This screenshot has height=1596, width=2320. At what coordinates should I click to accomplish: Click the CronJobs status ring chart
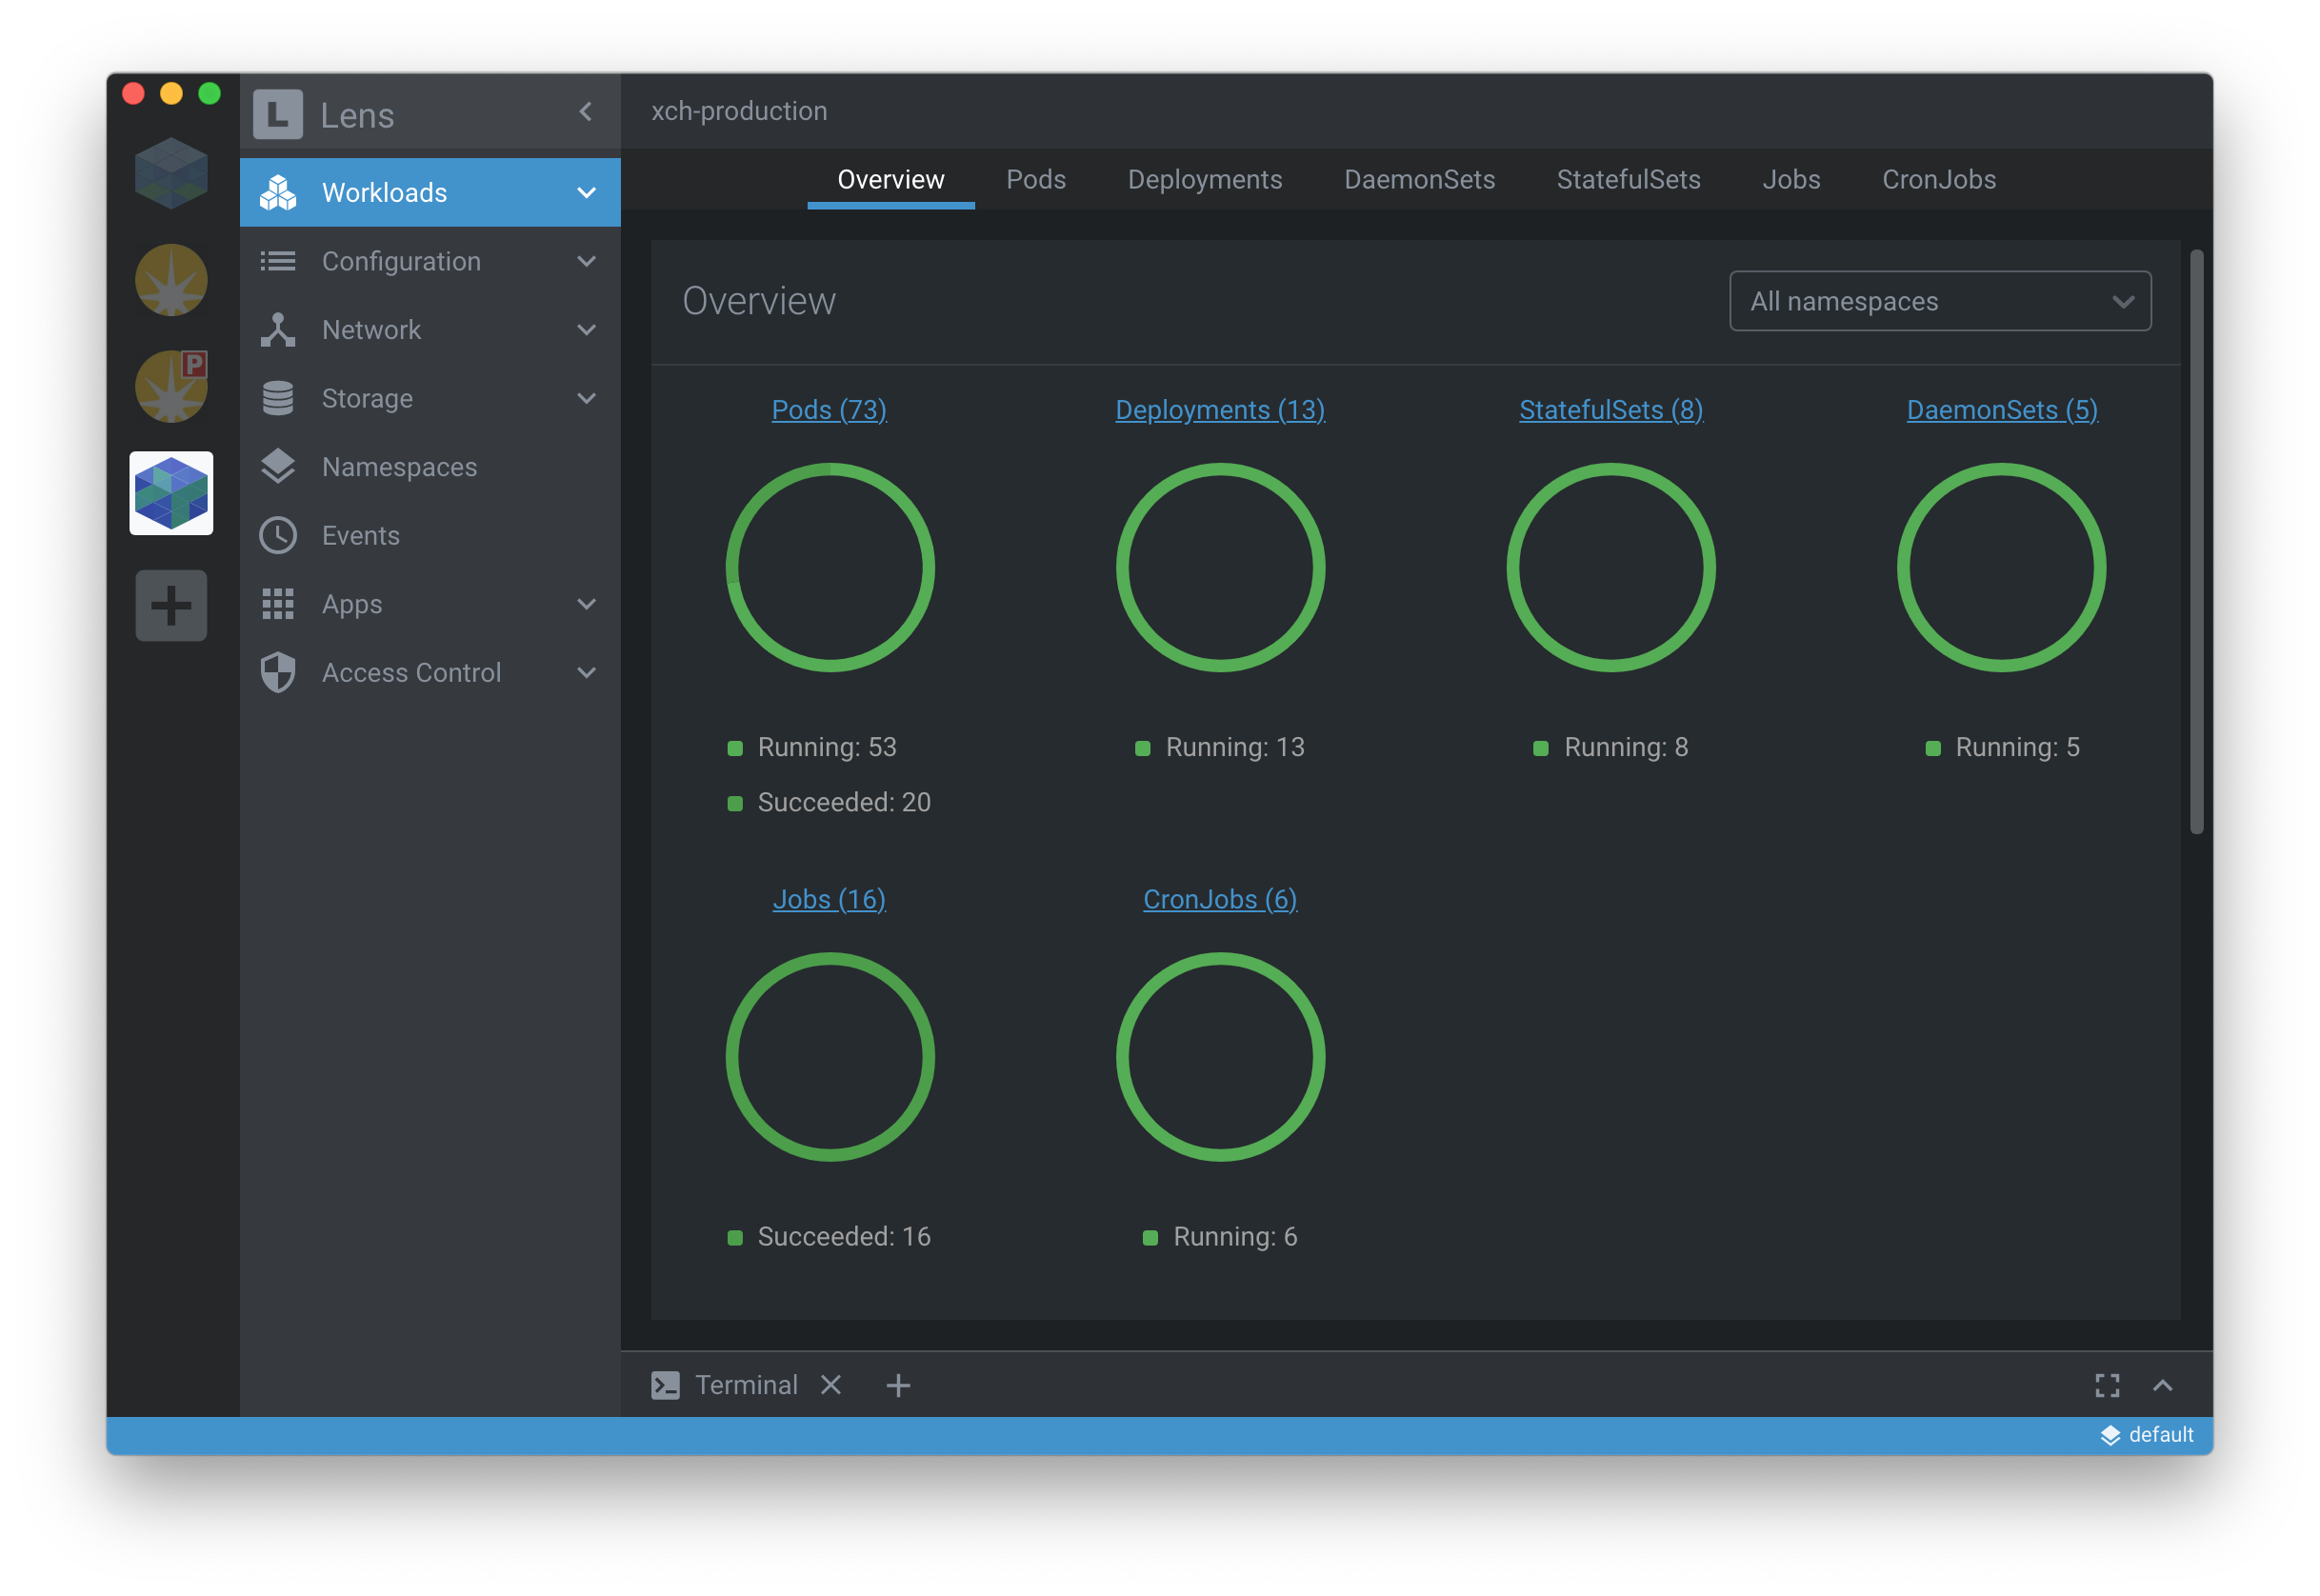pos(1220,1056)
